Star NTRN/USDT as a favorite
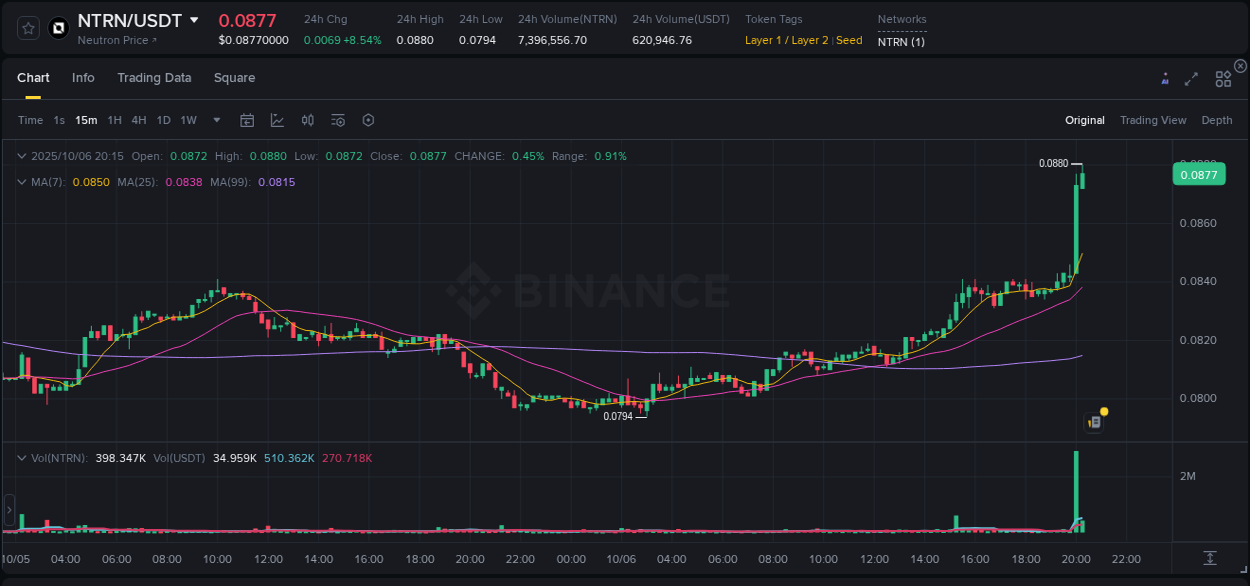Image resolution: width=1250 pixels, height=586 pixels. pyautogui.click(x=27, y=27)
